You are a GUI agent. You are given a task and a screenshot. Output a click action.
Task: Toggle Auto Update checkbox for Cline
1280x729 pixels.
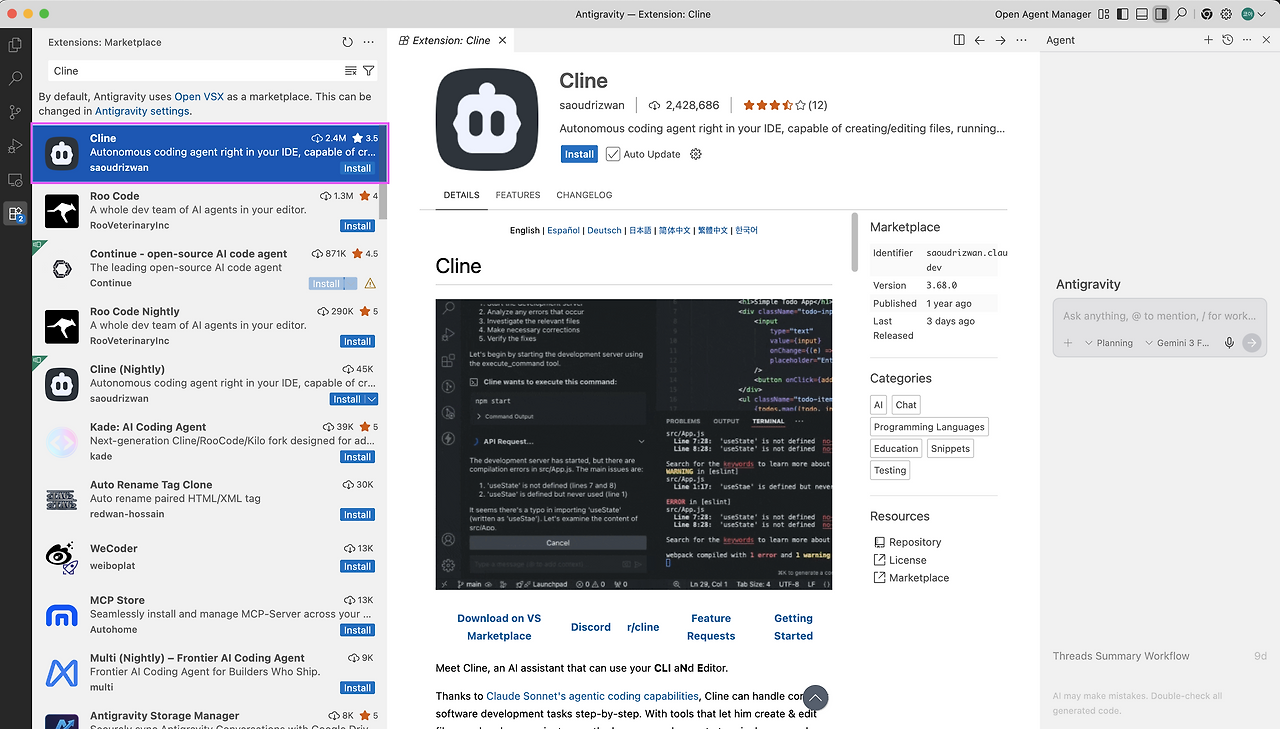613,154
